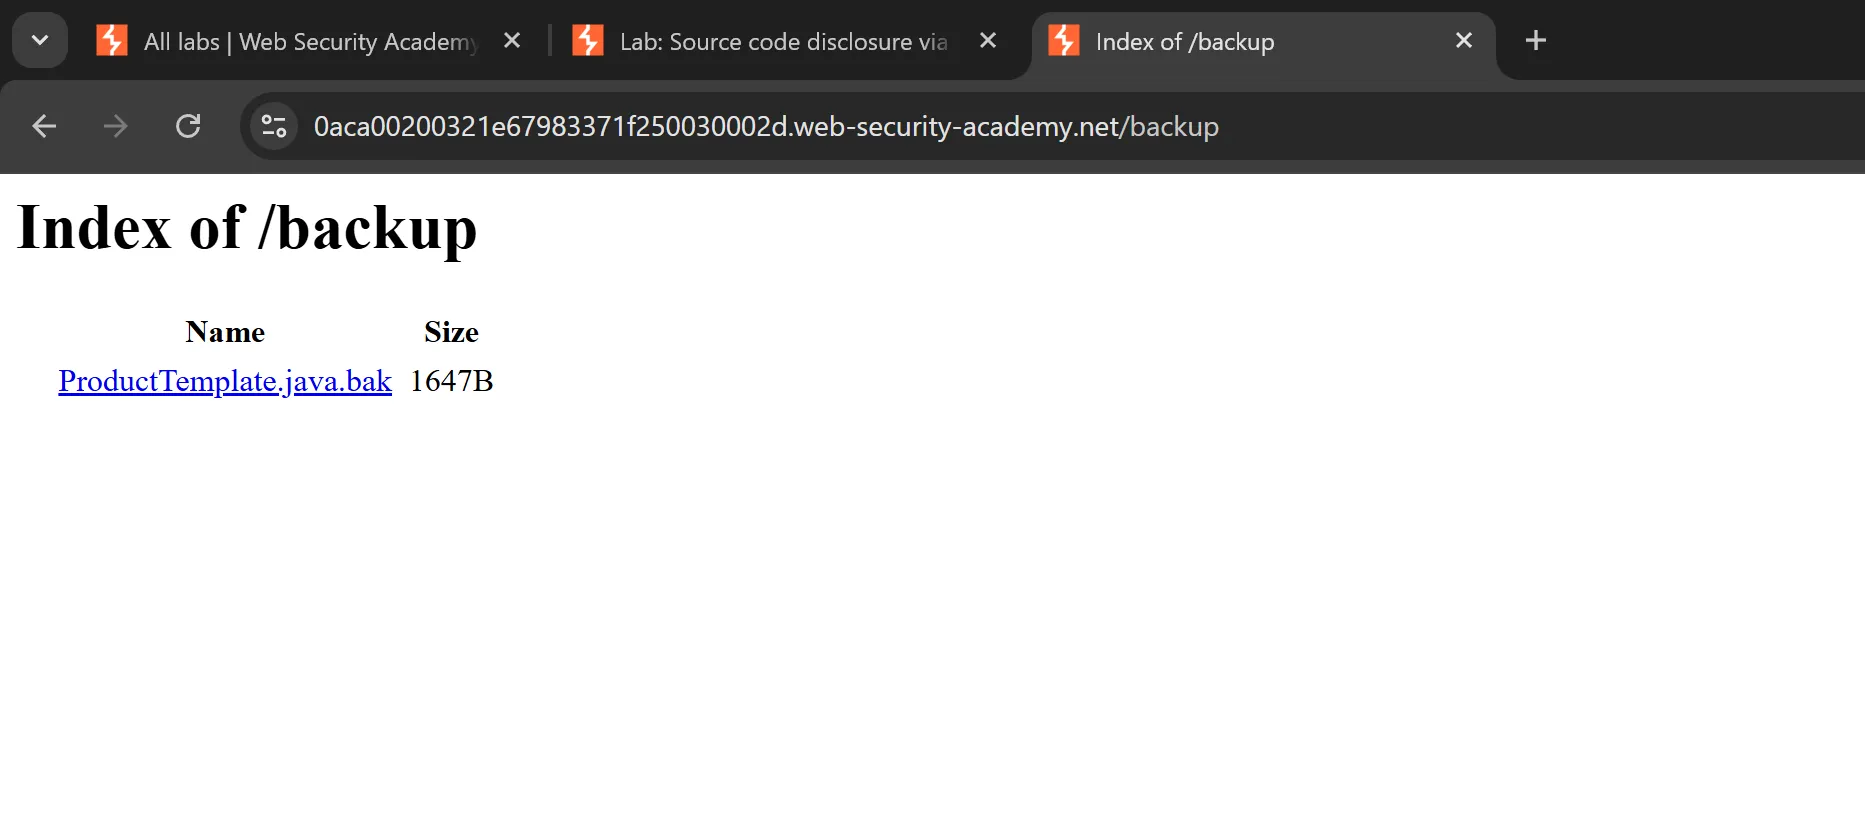The width and height of the screenshot is (1865, 832).
Task: Click the Lab tab's PortSwigger favicon
Action: [588, 41]
